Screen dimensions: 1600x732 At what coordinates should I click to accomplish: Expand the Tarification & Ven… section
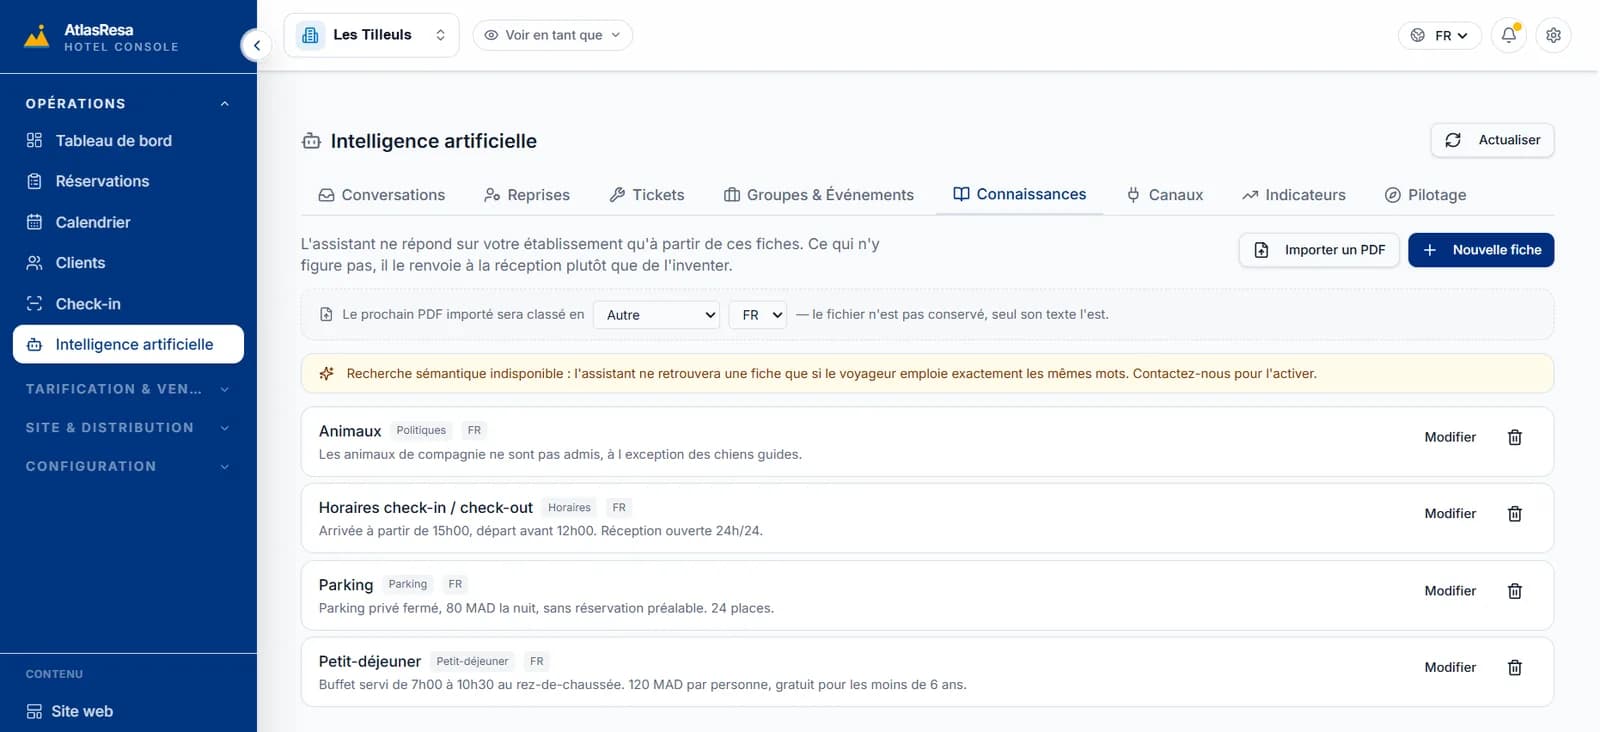pyautogui.click(x=128, y=389)
